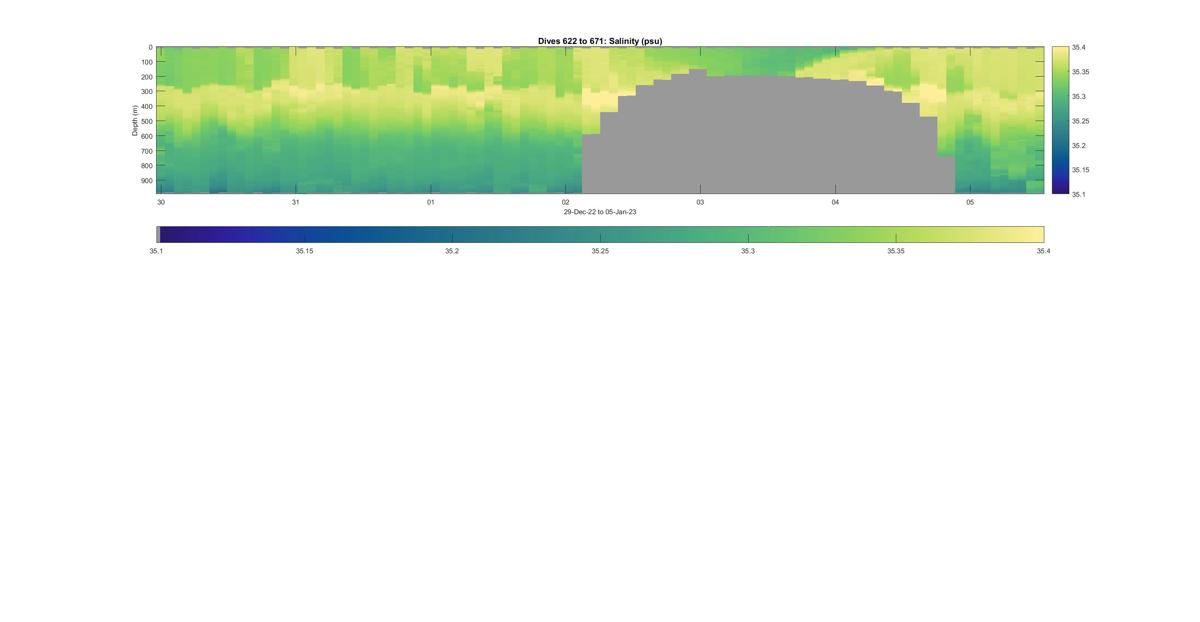The height and width of the screenshot is (622, 1200).
Task: Click the depth tick label '0'
Action: [x=150, y=47]
